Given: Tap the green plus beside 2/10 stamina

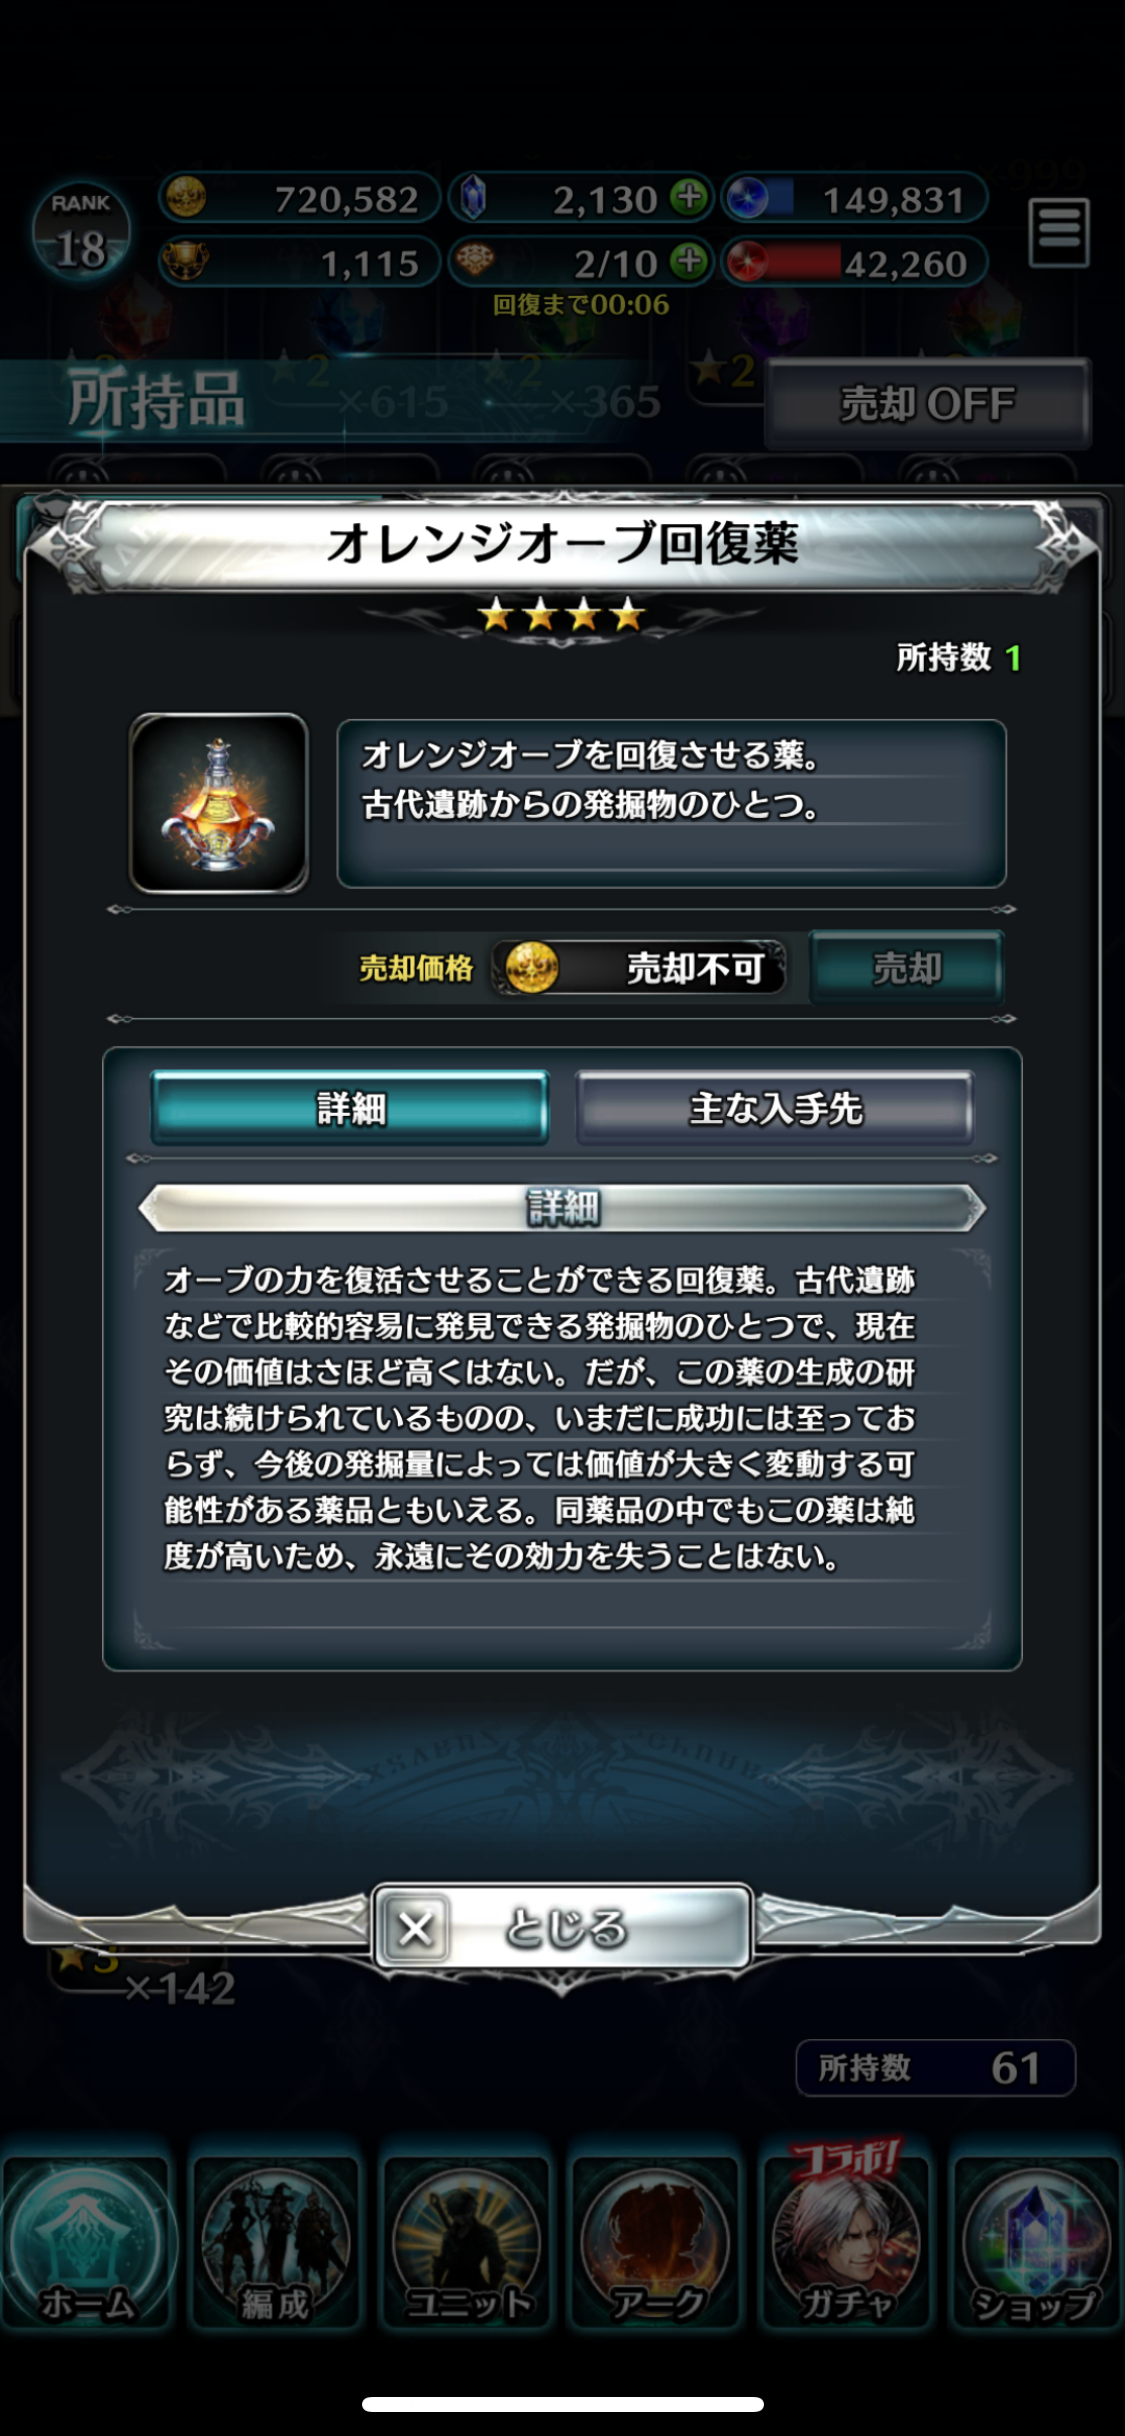Looking at the screenshot, I should (x=688, y=262).
